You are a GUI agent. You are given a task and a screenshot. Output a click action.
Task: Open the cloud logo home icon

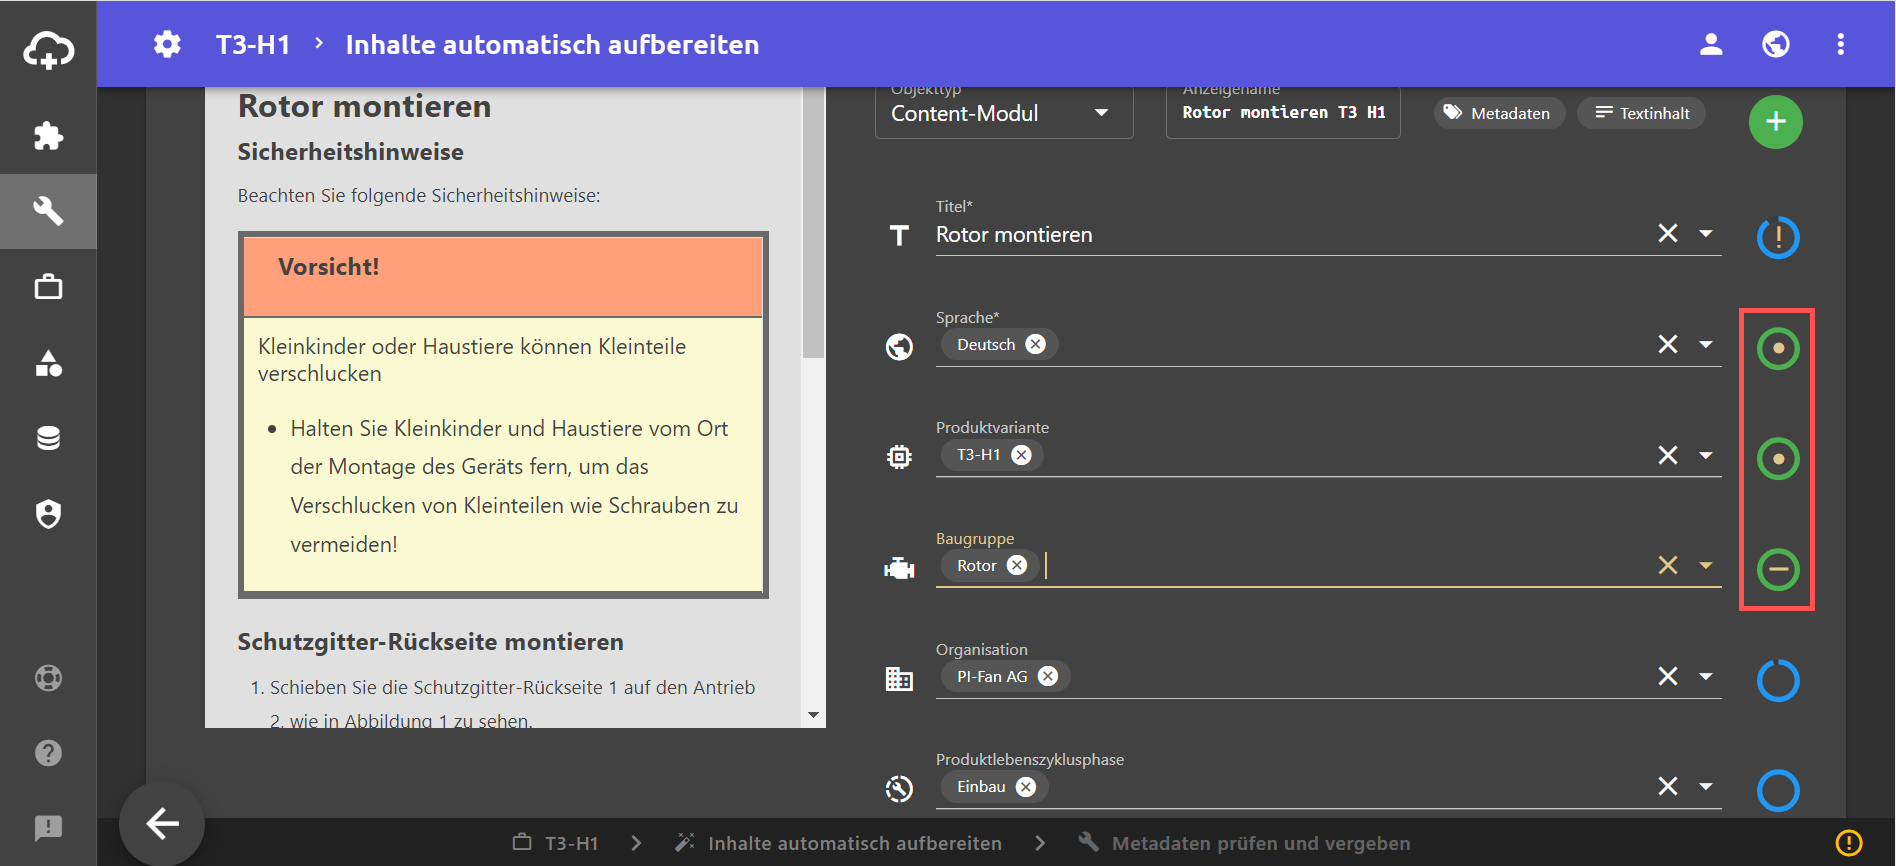(48, 49)
